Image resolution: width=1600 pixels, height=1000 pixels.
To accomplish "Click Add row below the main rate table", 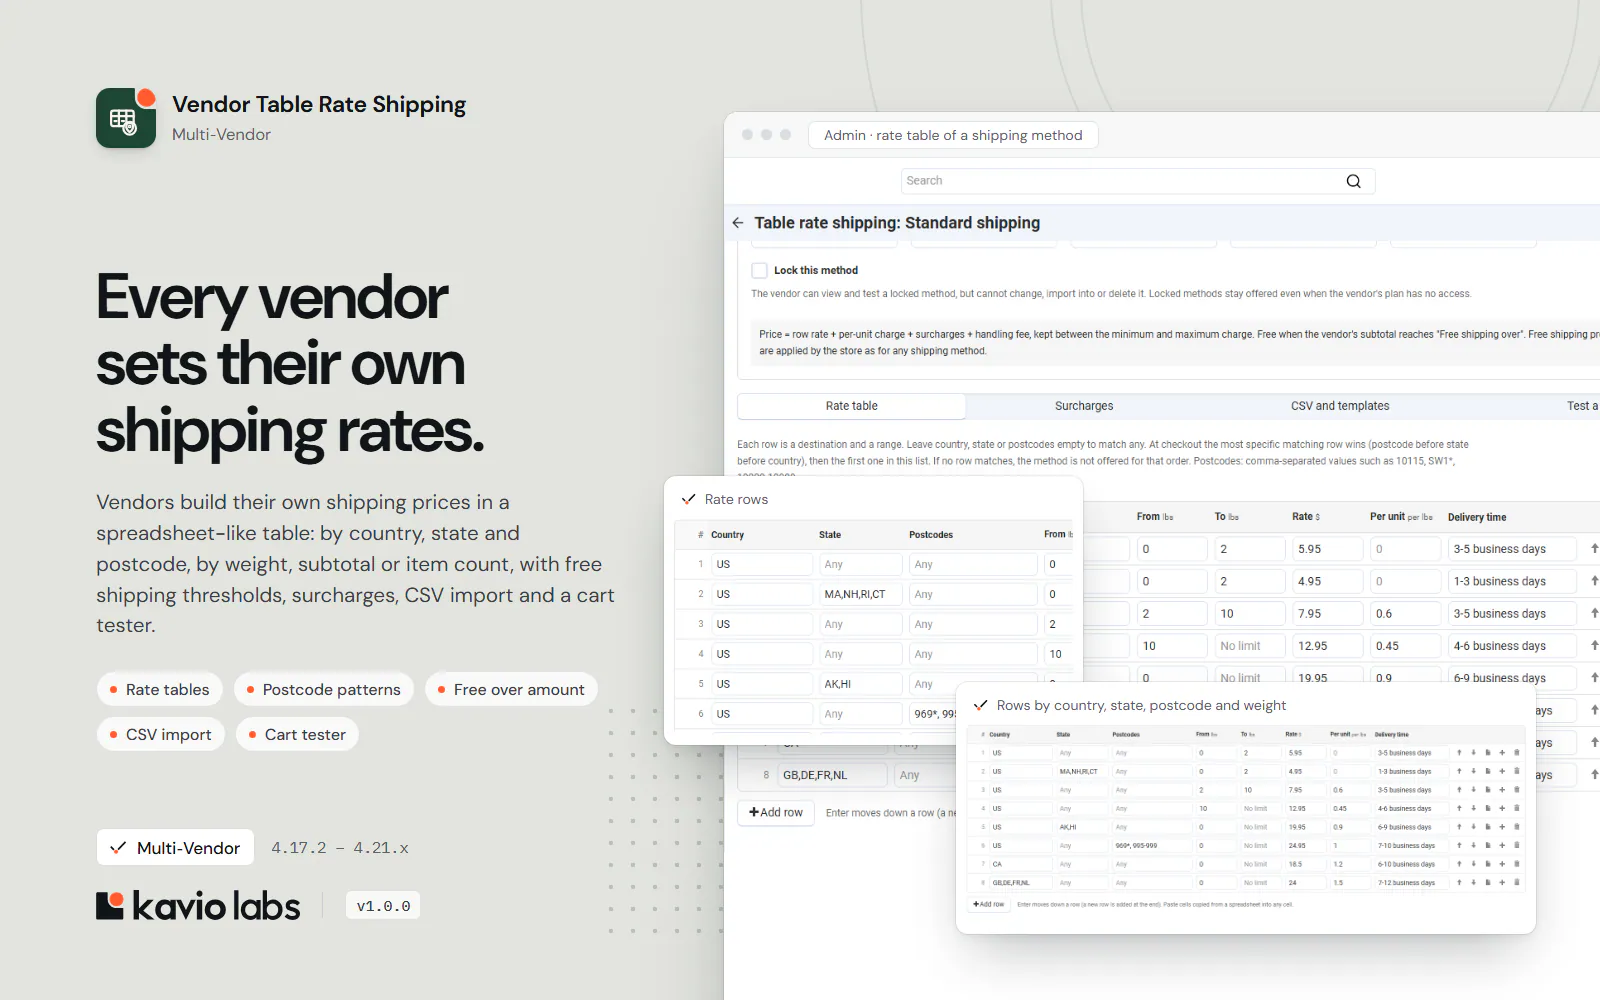I will click(x=776, y=812).
